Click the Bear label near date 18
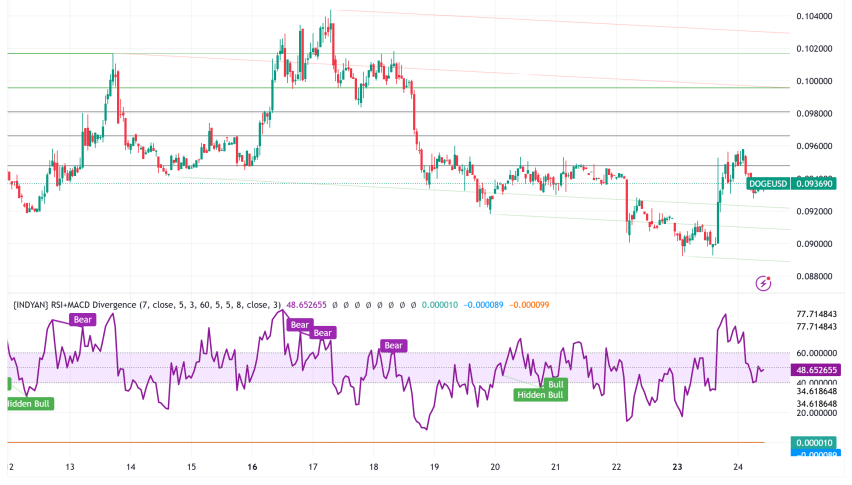 point(393,345)
